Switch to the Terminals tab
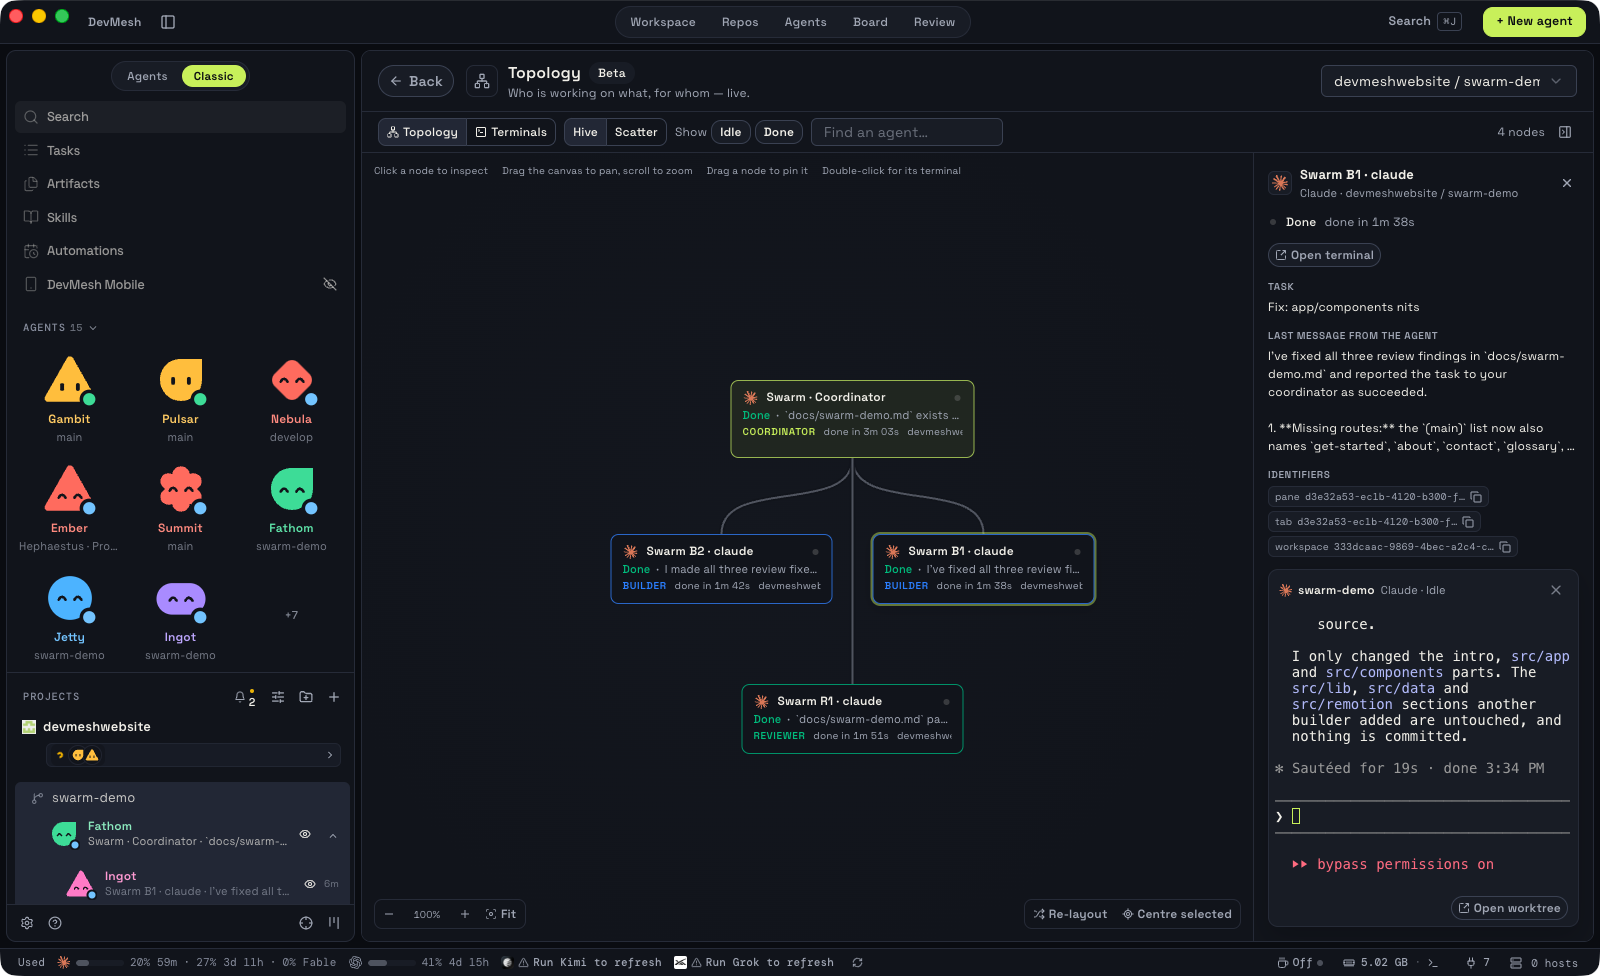 click(x=511, y=132)
